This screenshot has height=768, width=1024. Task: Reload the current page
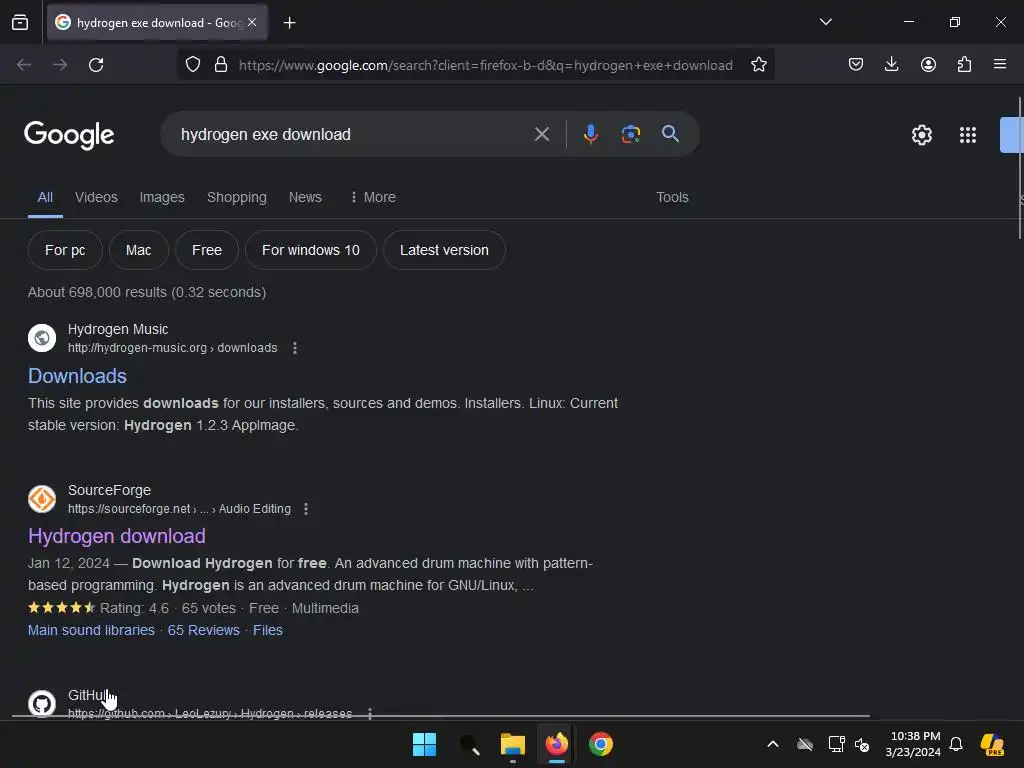96,65
